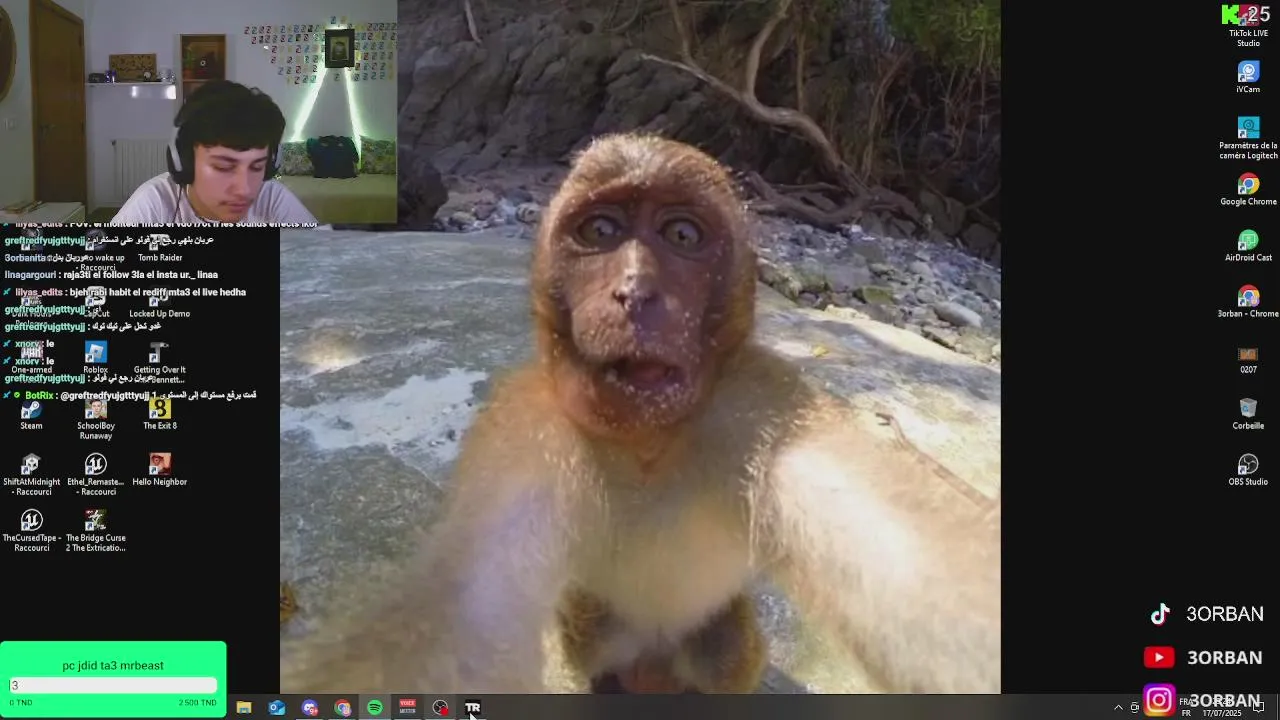Open File Explorer from the taskbar
This screenshot has width=1280, height=720.
click(244, 707)
